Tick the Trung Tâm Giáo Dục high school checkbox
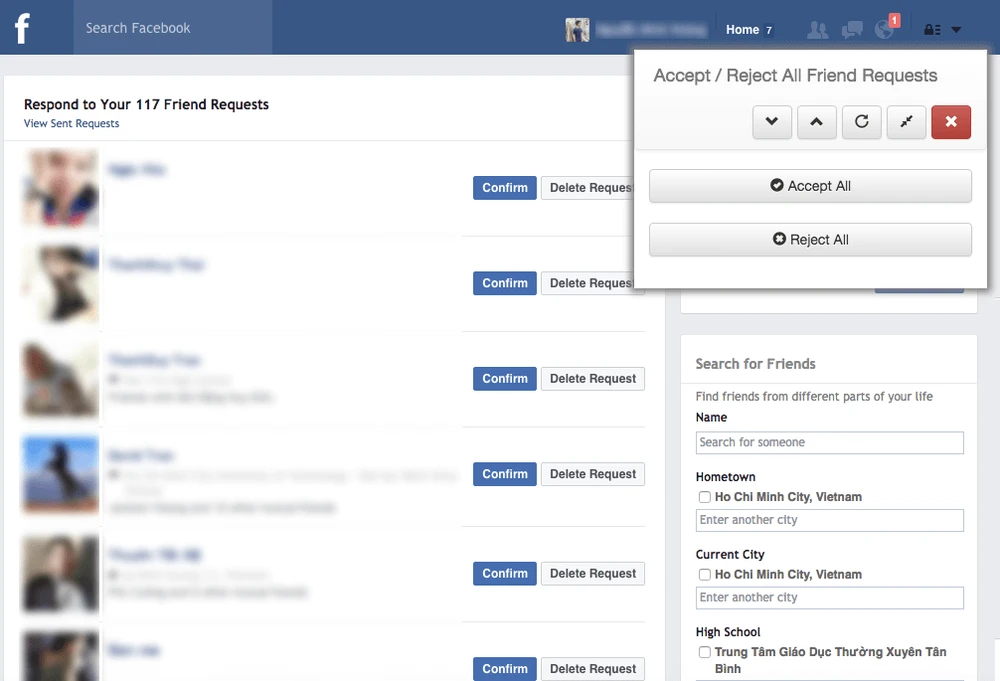The height and width of the screenshot is (681, 1000). coord(705,652)
